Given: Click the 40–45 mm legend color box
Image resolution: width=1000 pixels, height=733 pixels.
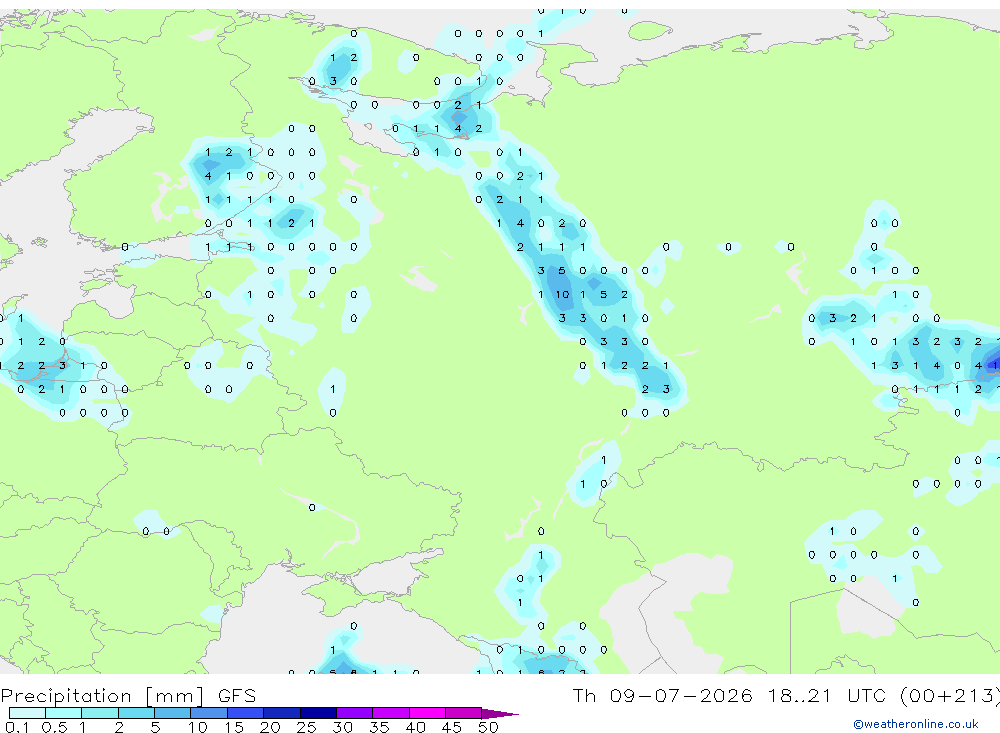Looking at the screenshot, I should 427,713.
